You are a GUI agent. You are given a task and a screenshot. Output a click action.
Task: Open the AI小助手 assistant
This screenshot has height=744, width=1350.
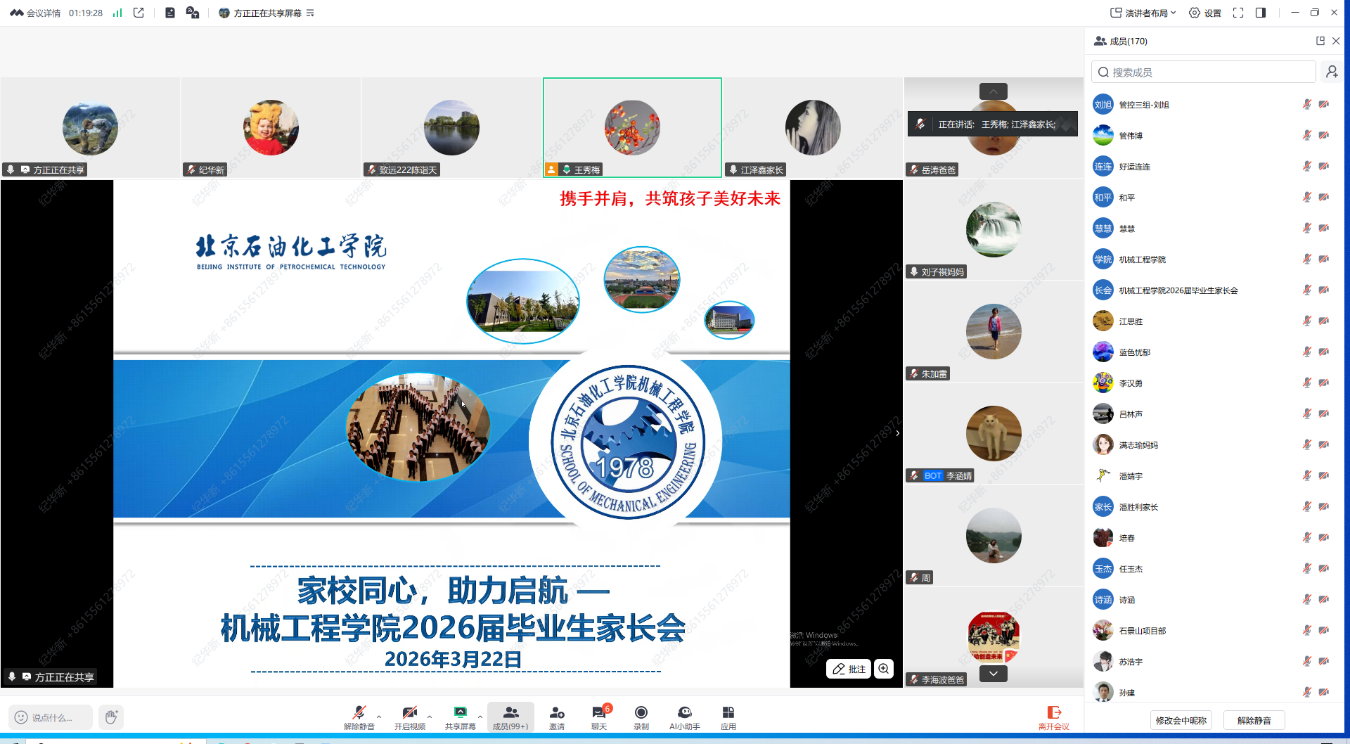[x=684, y=716]
